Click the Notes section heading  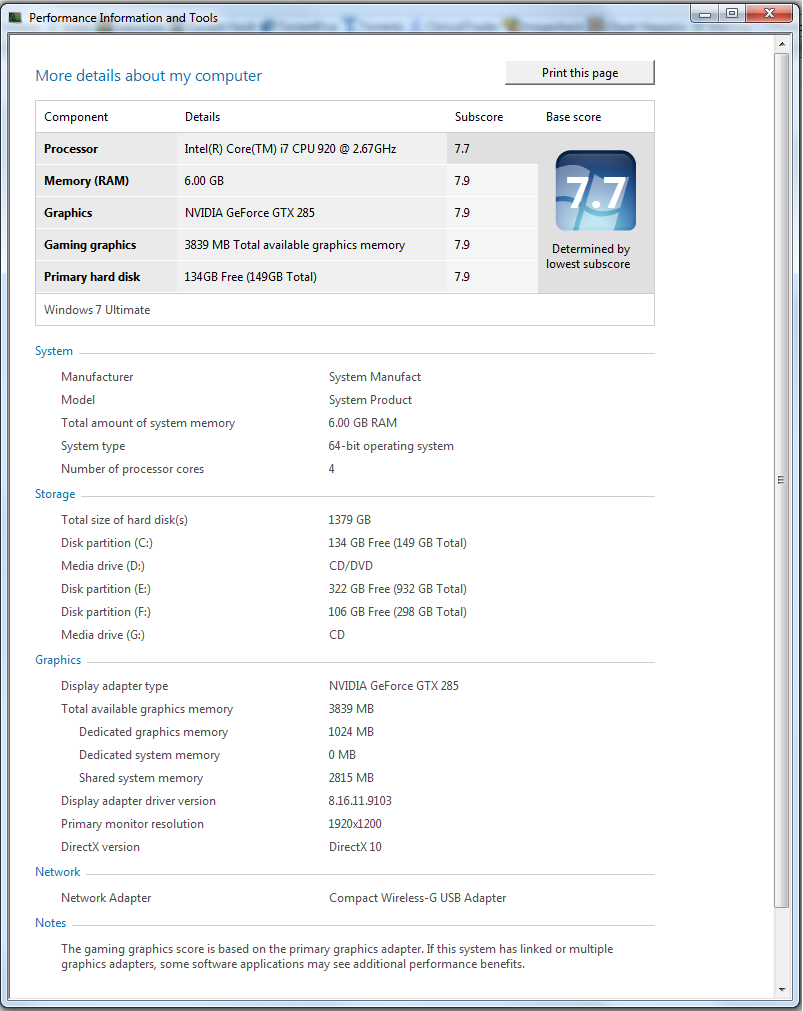point(51,923)
